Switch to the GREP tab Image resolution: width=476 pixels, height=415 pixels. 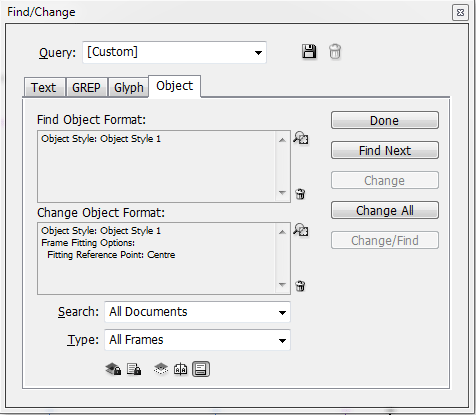point(86,88)
